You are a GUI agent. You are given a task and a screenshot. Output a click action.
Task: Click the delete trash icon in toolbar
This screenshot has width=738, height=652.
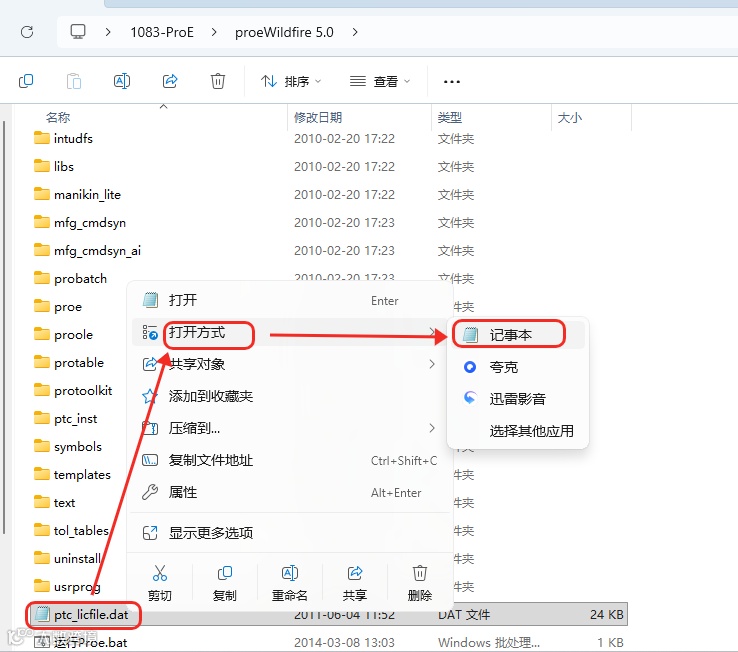click(217, 81)
